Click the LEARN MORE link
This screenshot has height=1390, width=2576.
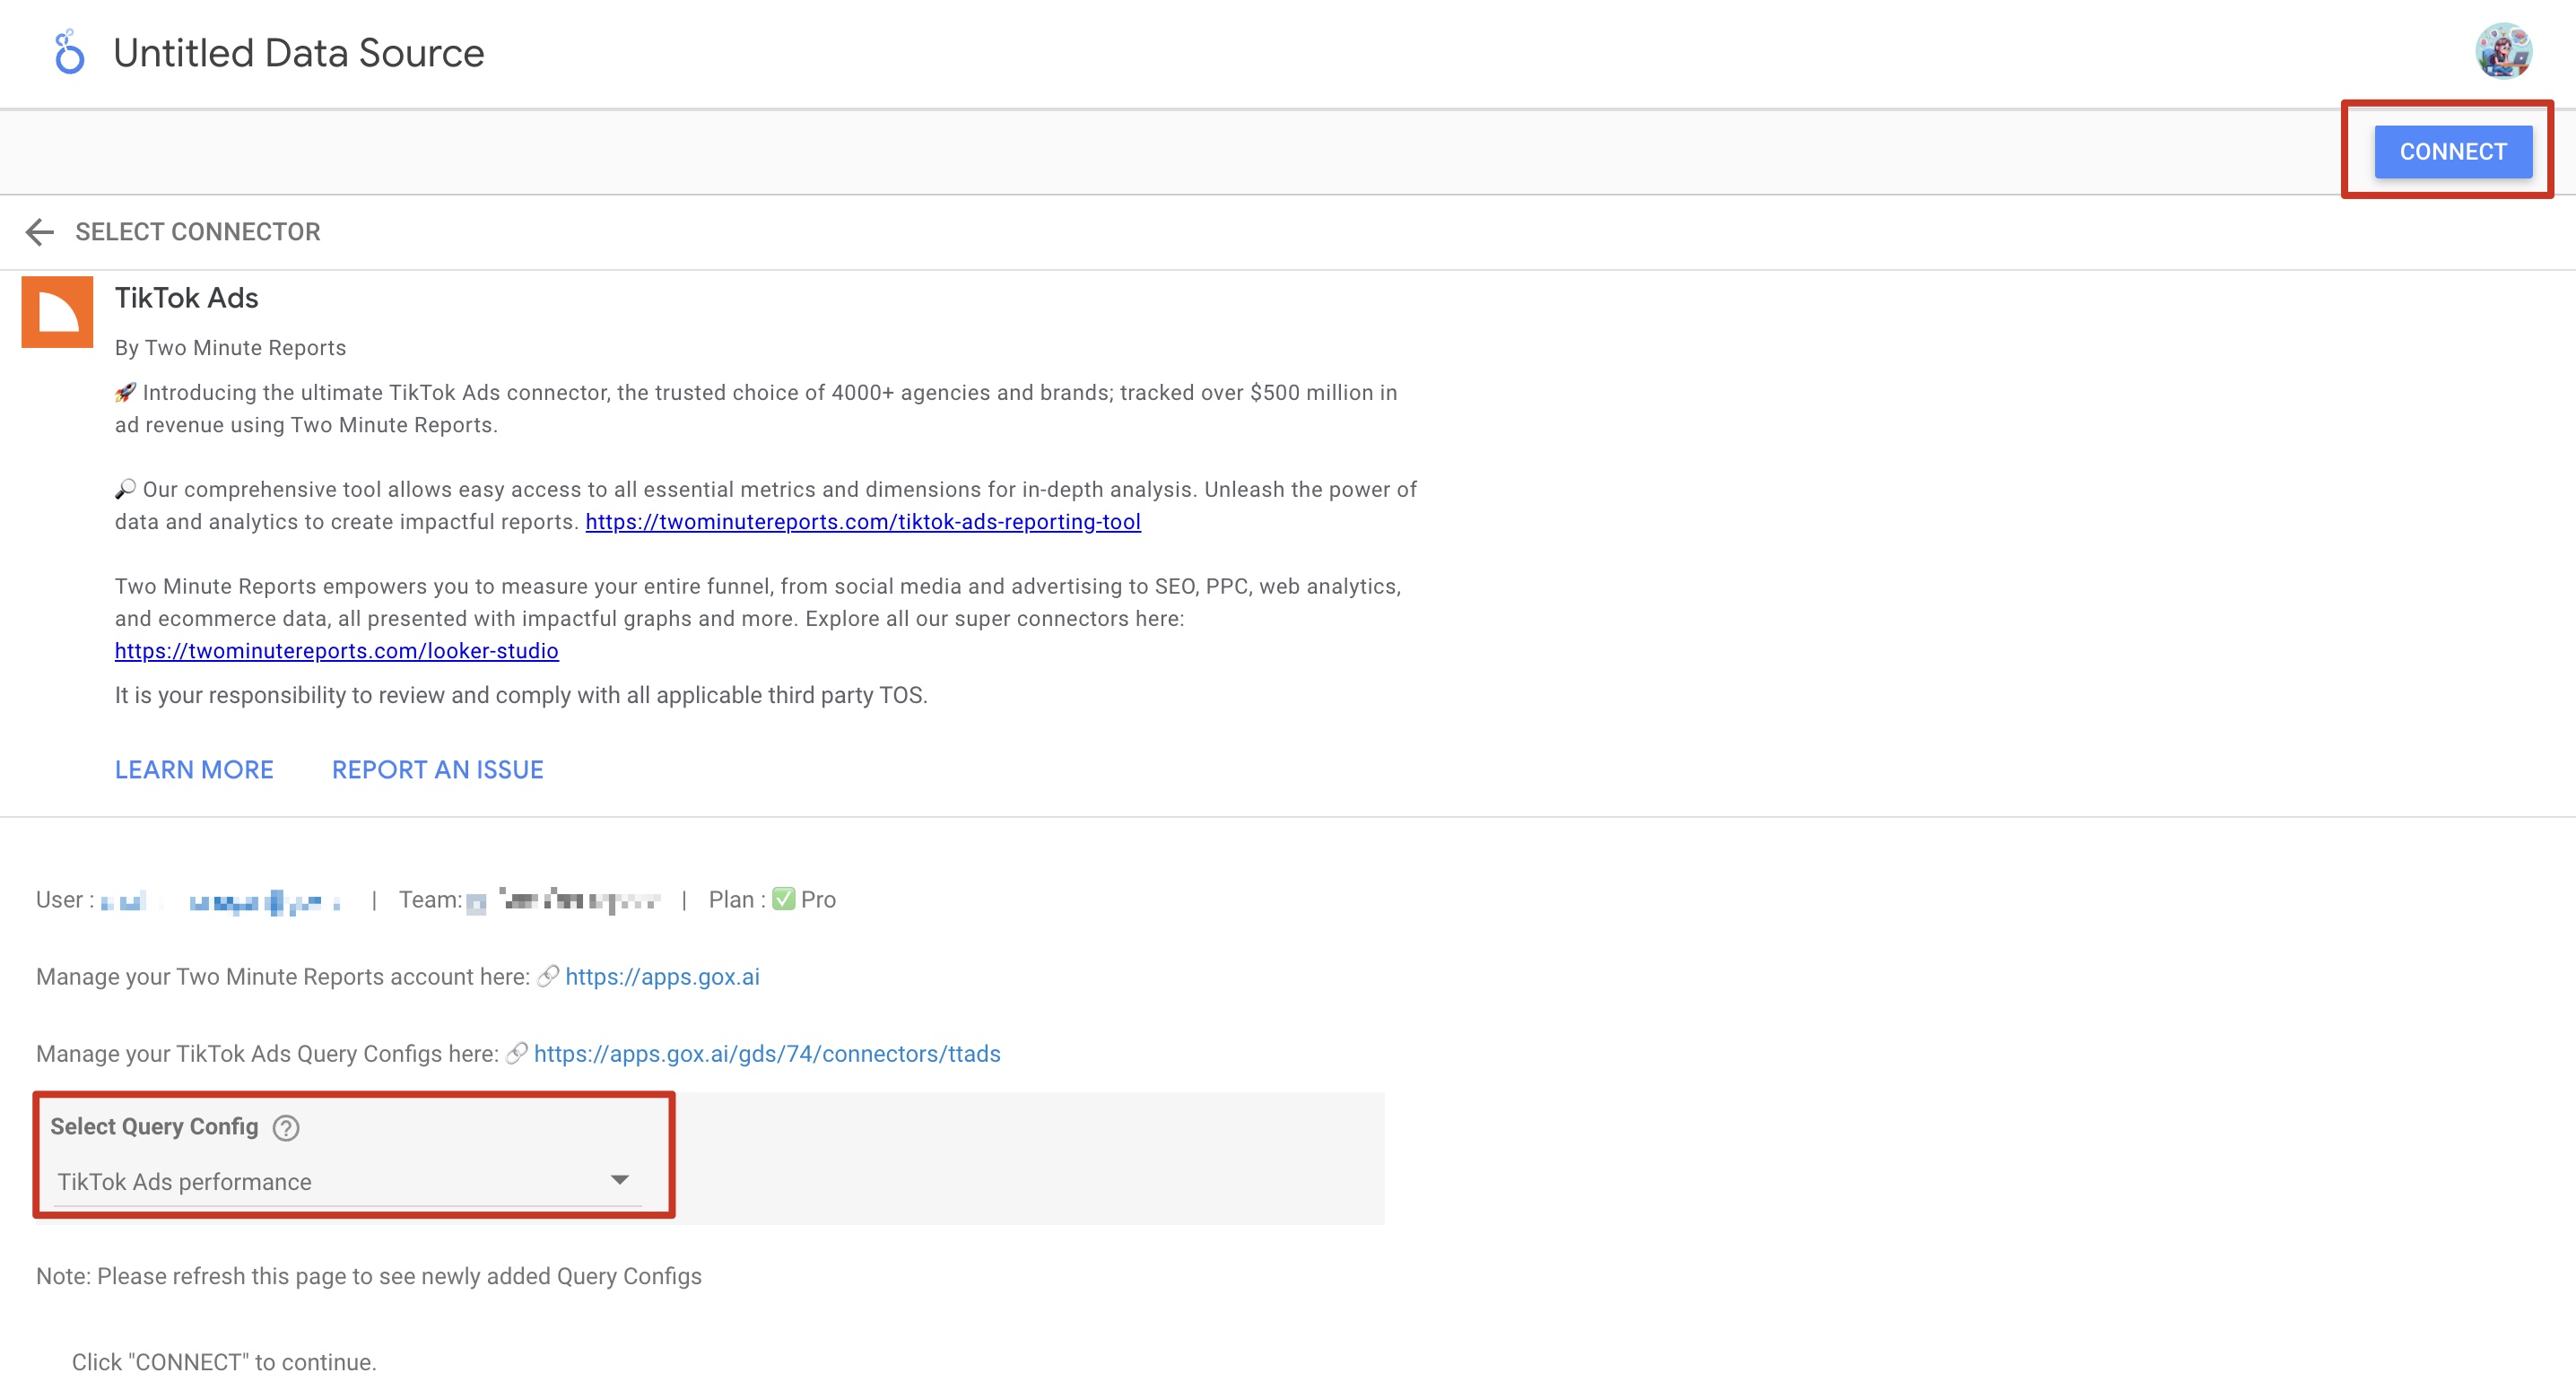click(194, 770)
